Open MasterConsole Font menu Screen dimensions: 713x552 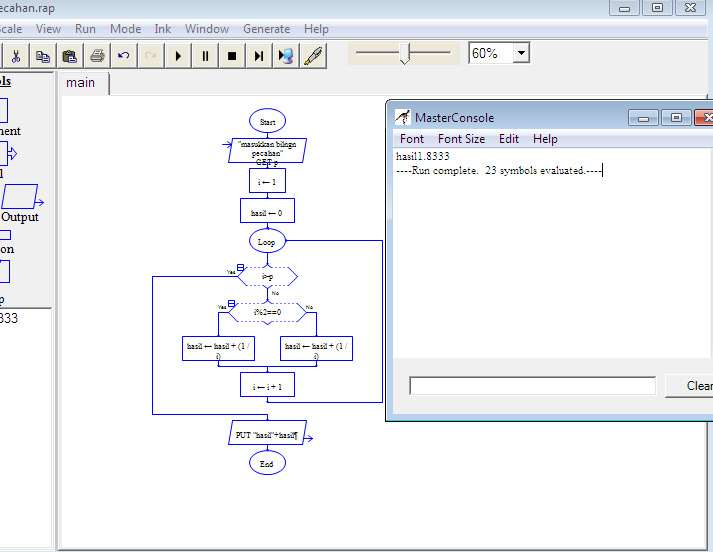coord(412,139)
